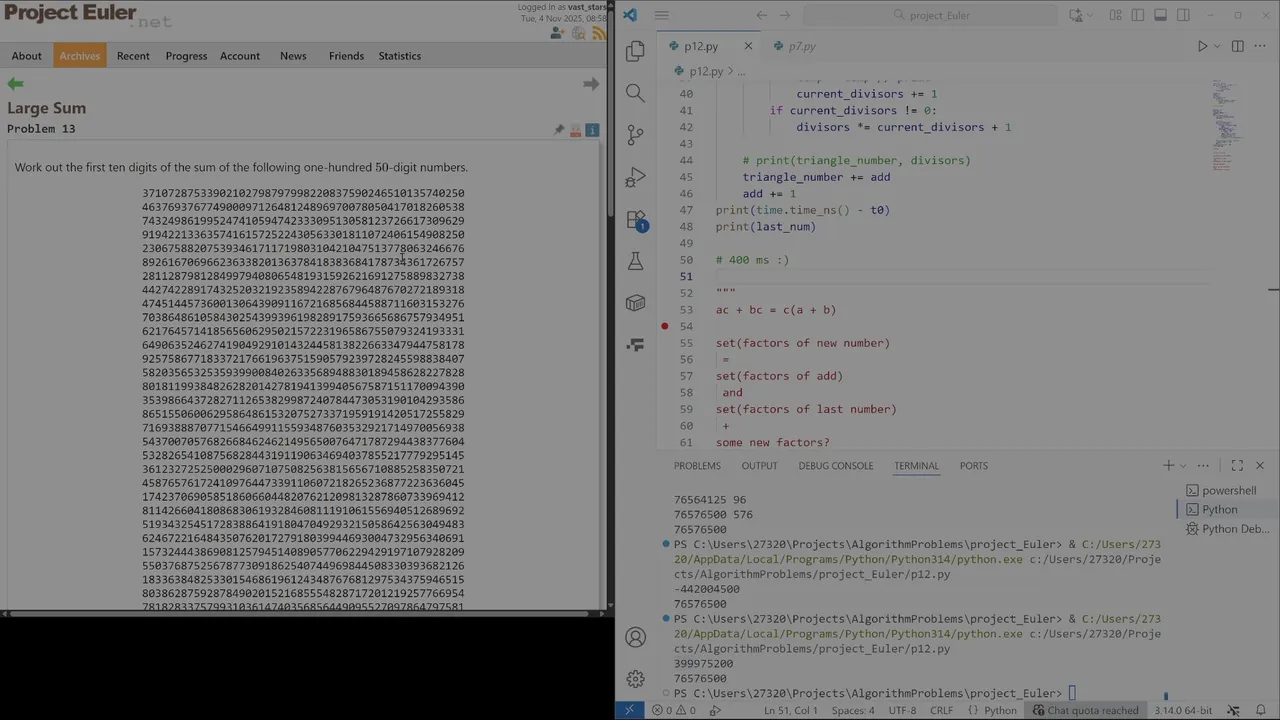Screen dimensions: 1280x720
Task: Toggle the primary side bar visibility
Action: [x=1138, y=15]
